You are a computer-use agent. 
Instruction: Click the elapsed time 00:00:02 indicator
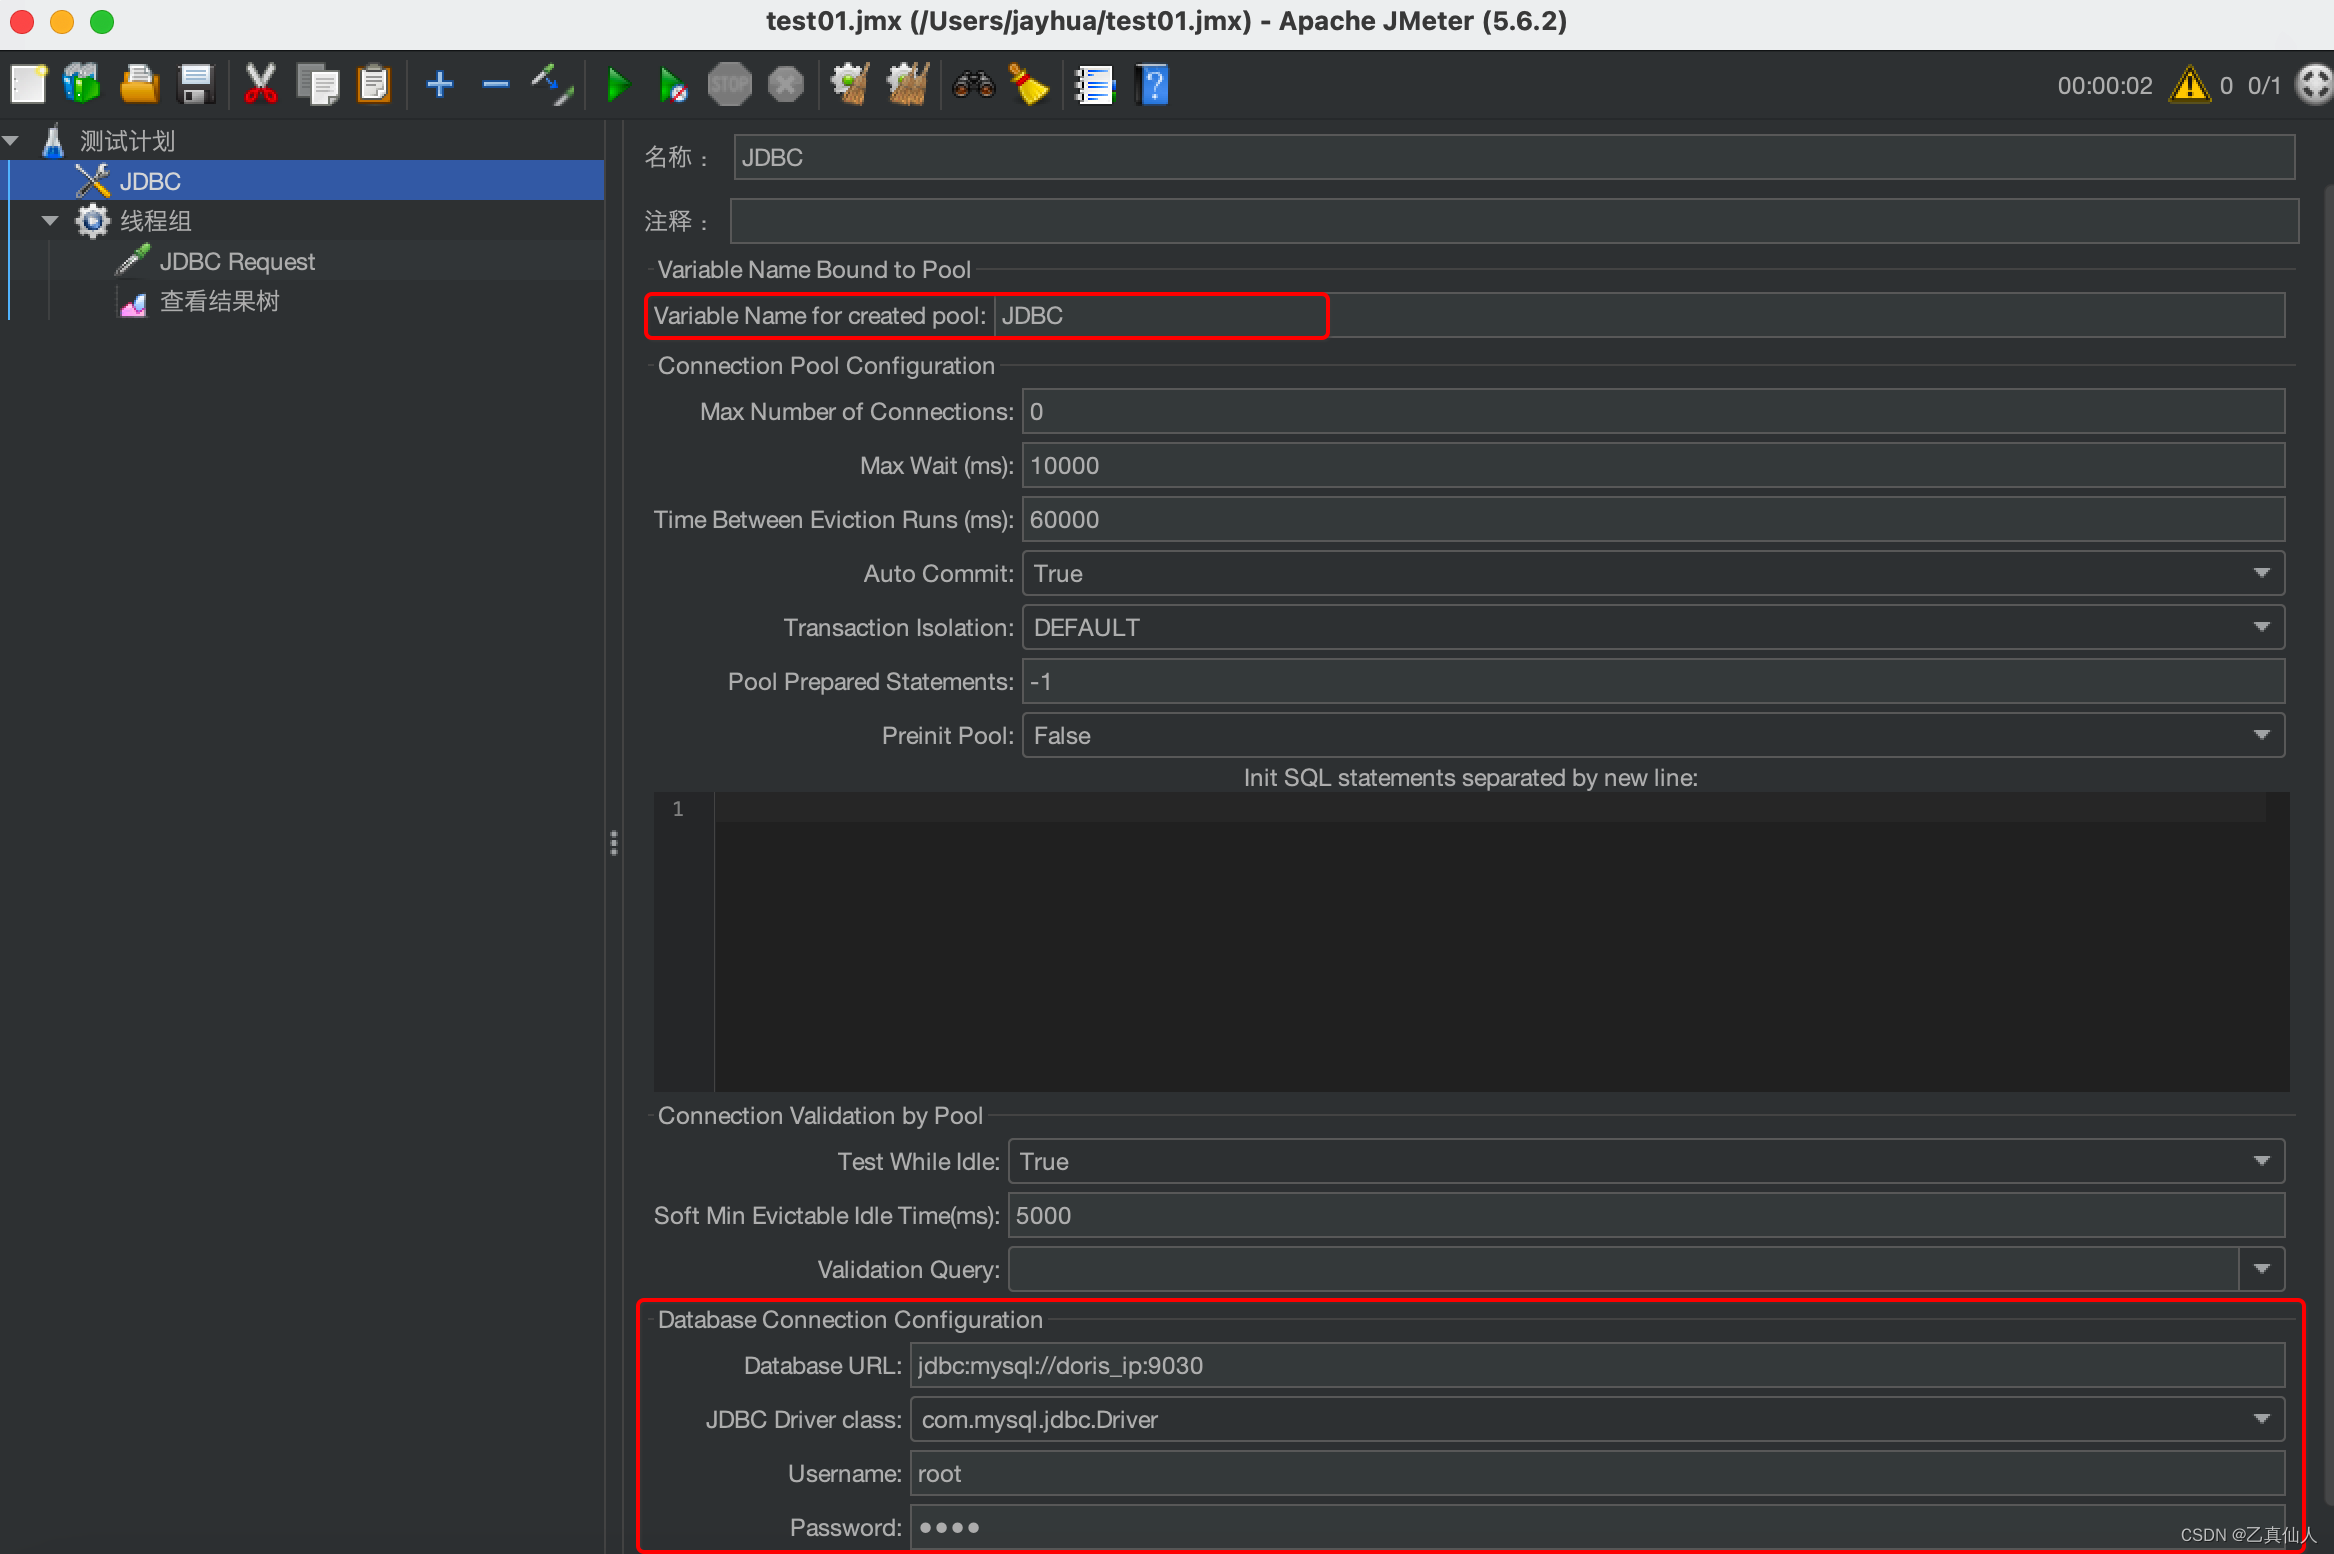point(2105,85)
